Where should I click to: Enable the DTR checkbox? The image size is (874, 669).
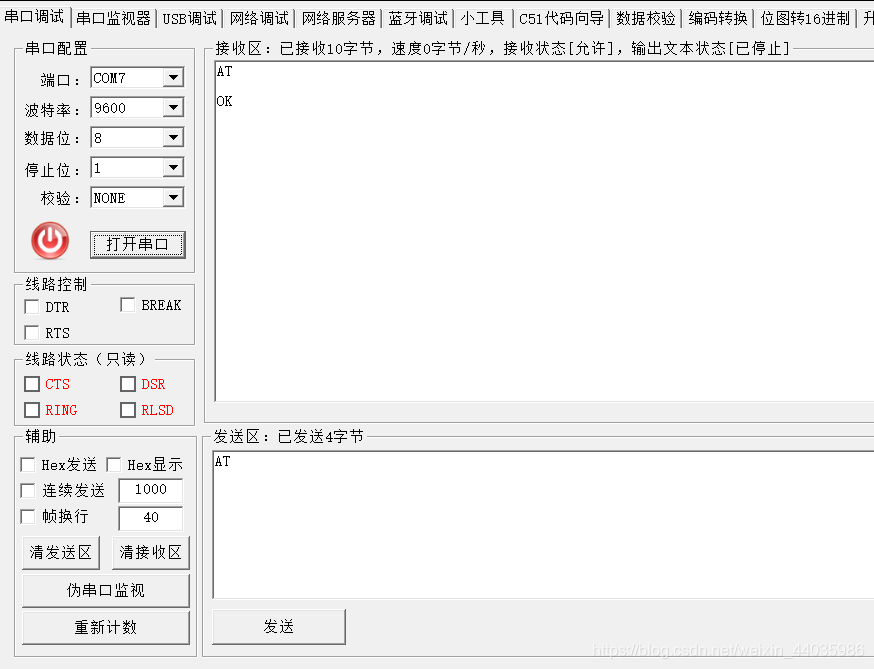(32, 307)
